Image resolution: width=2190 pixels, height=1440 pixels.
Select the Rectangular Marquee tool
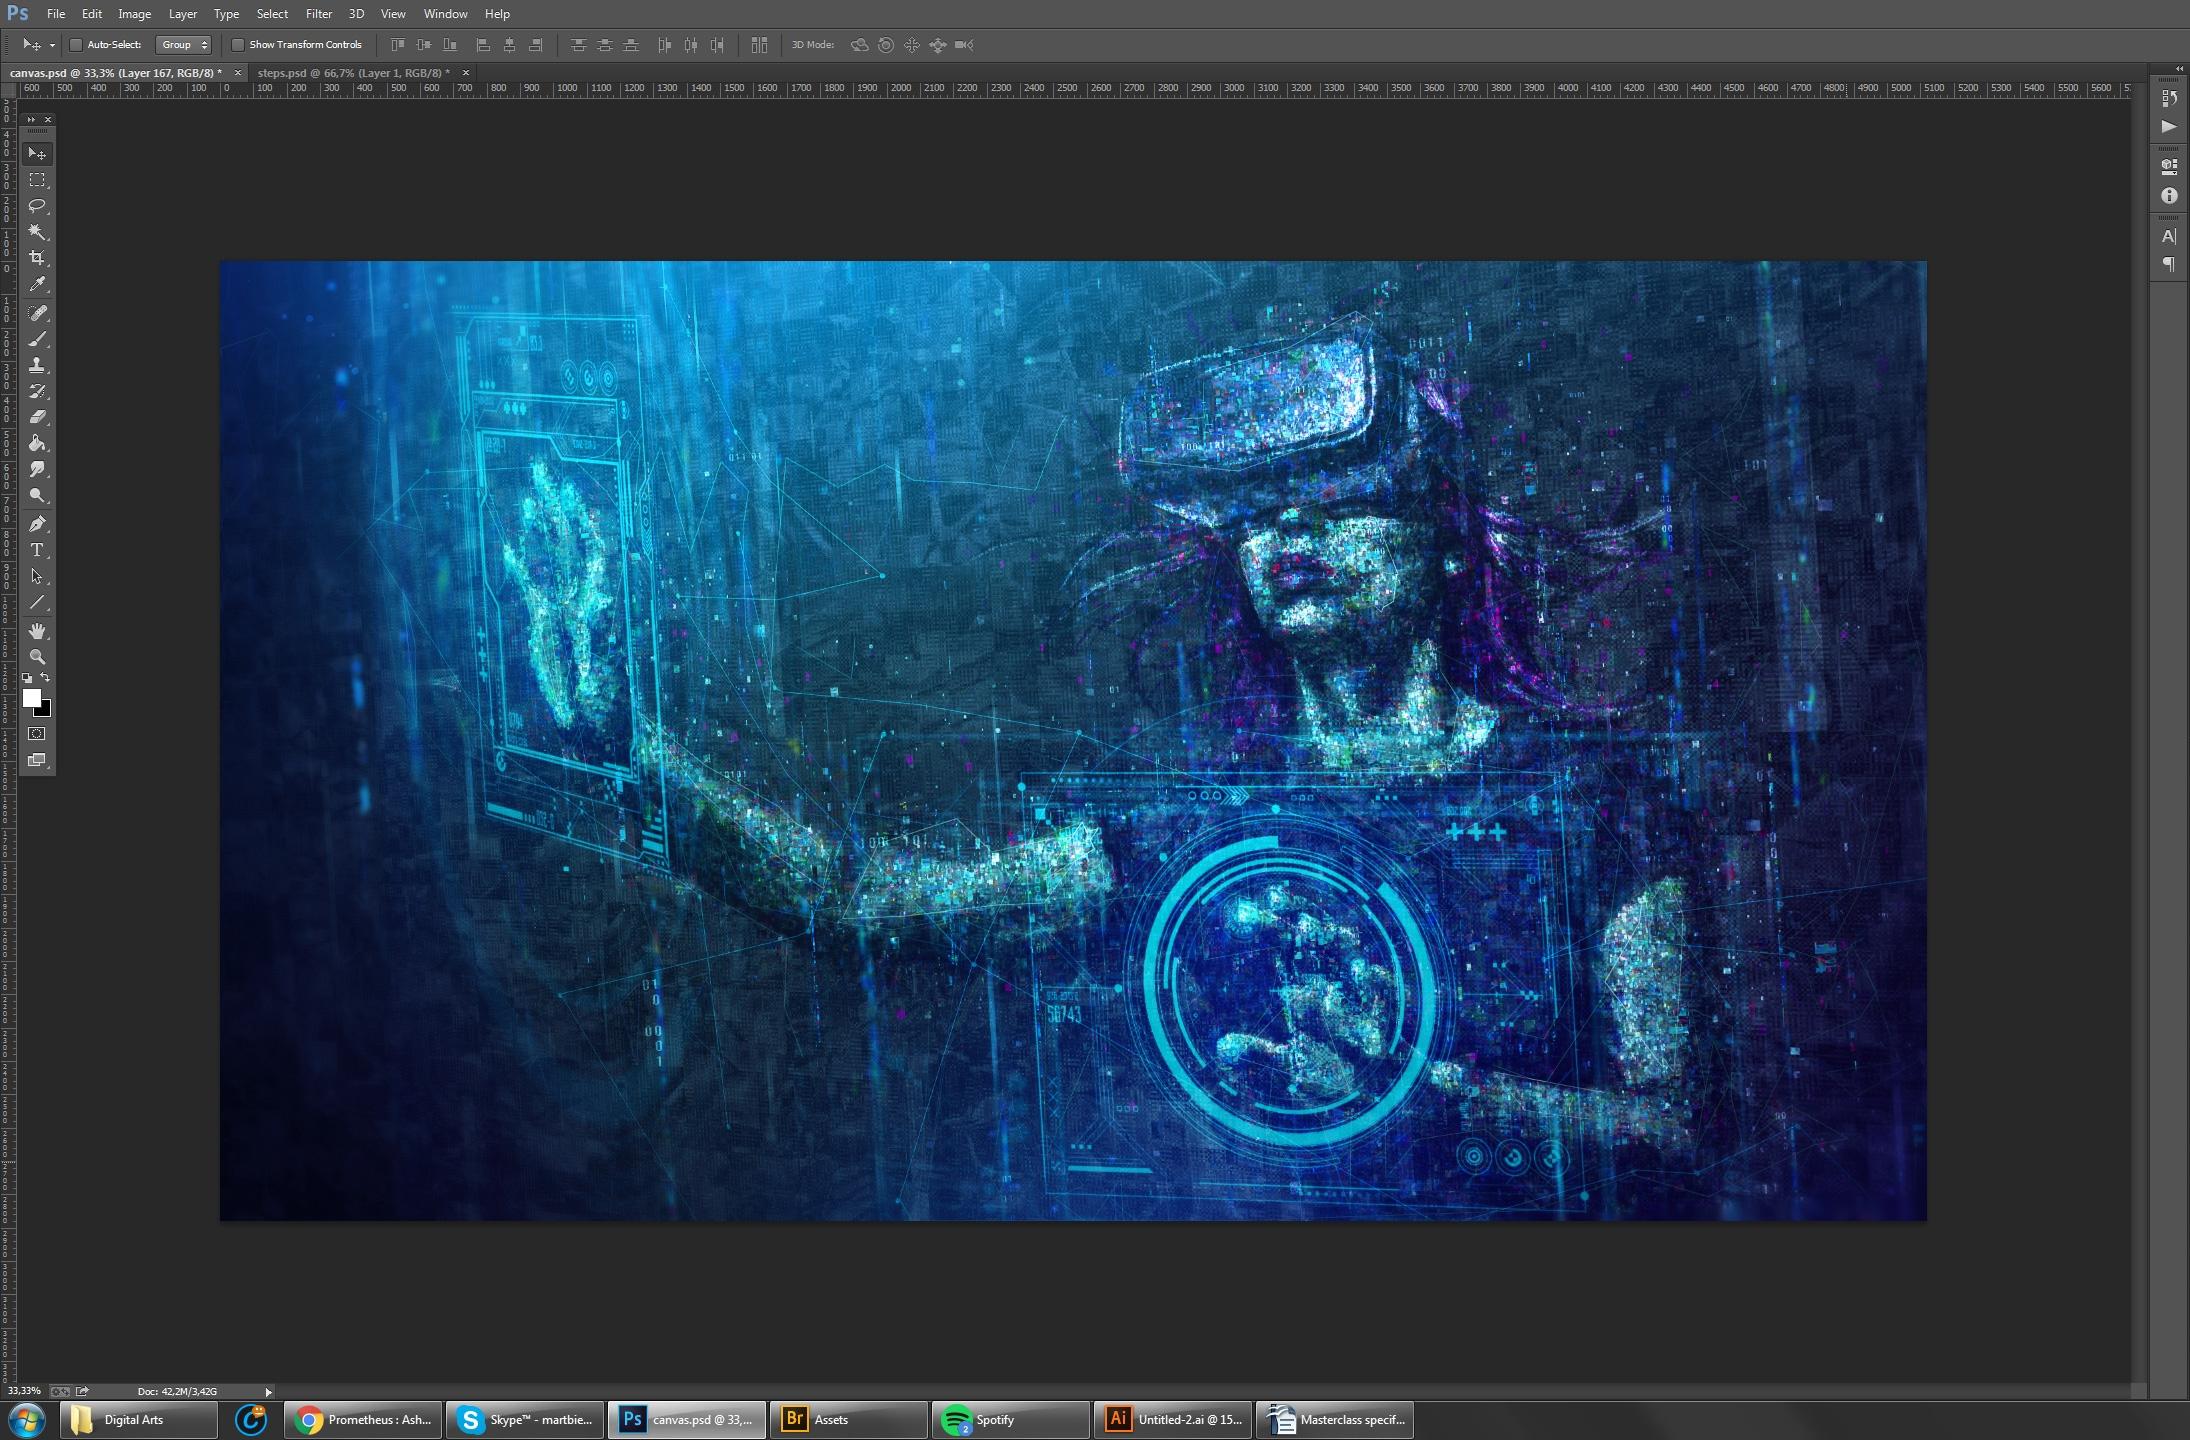pos(37,180)
